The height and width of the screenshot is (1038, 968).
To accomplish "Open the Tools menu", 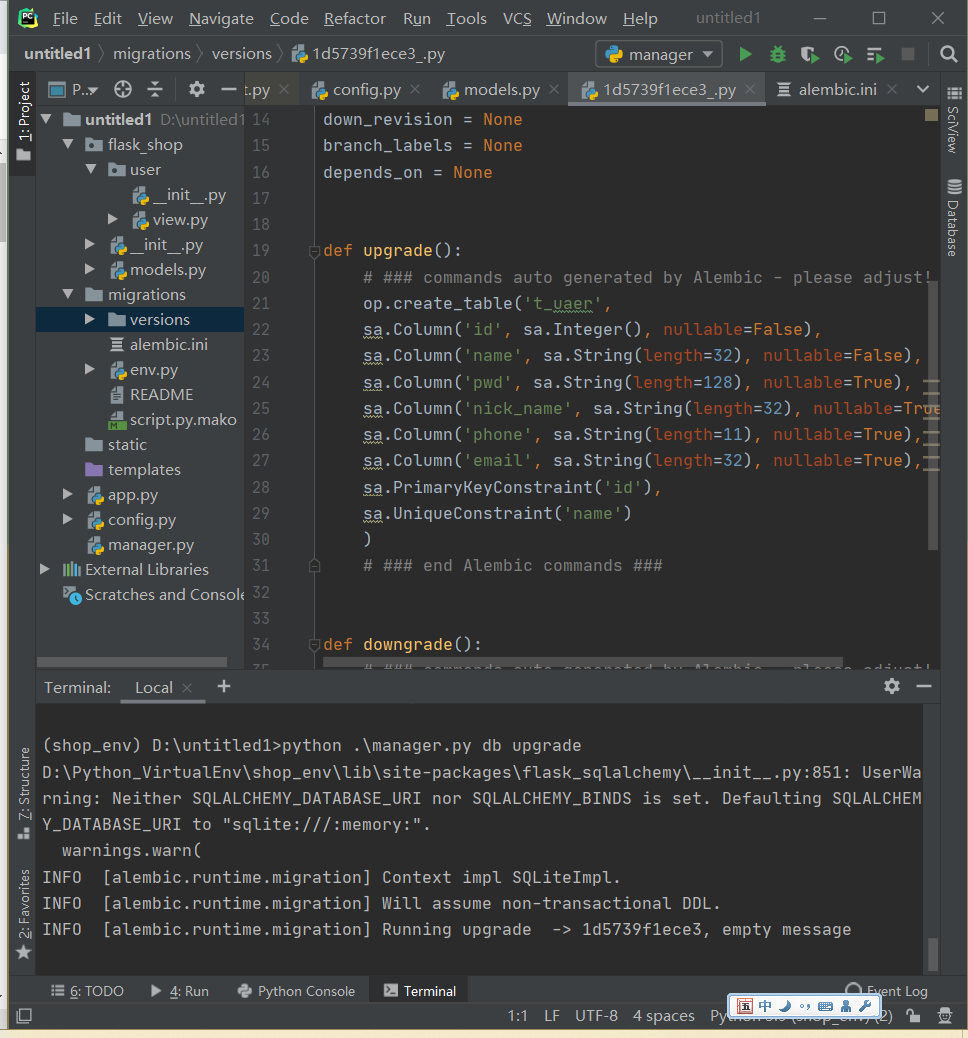I will pyautogui.click(x=466, y=19).
